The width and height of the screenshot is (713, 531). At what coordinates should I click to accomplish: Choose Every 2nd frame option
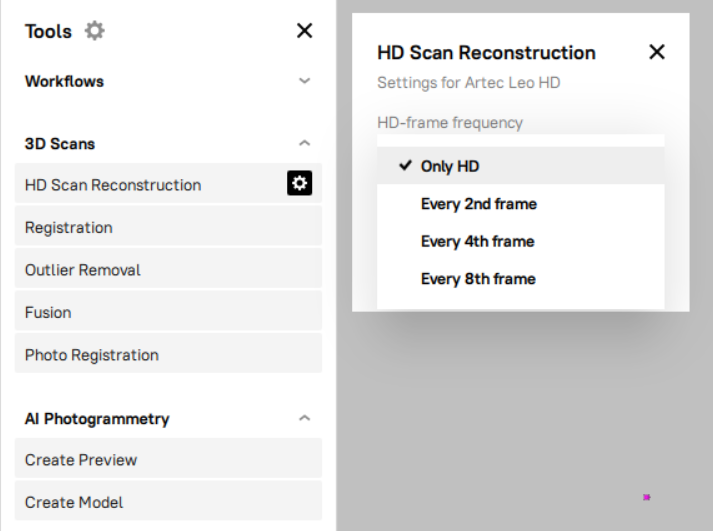tap(521, 204)
